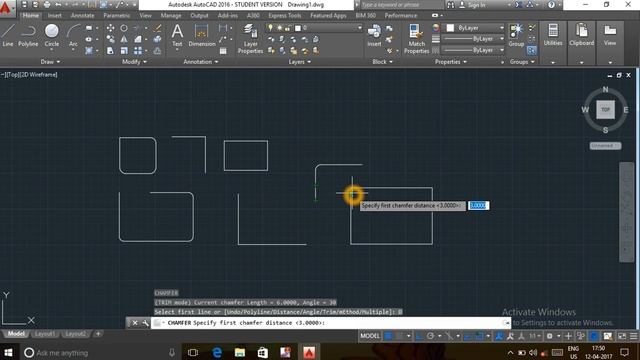This screenshot has height=360, width=640.
Task: Open the Clipboard panel
Action: pos(582,35)
